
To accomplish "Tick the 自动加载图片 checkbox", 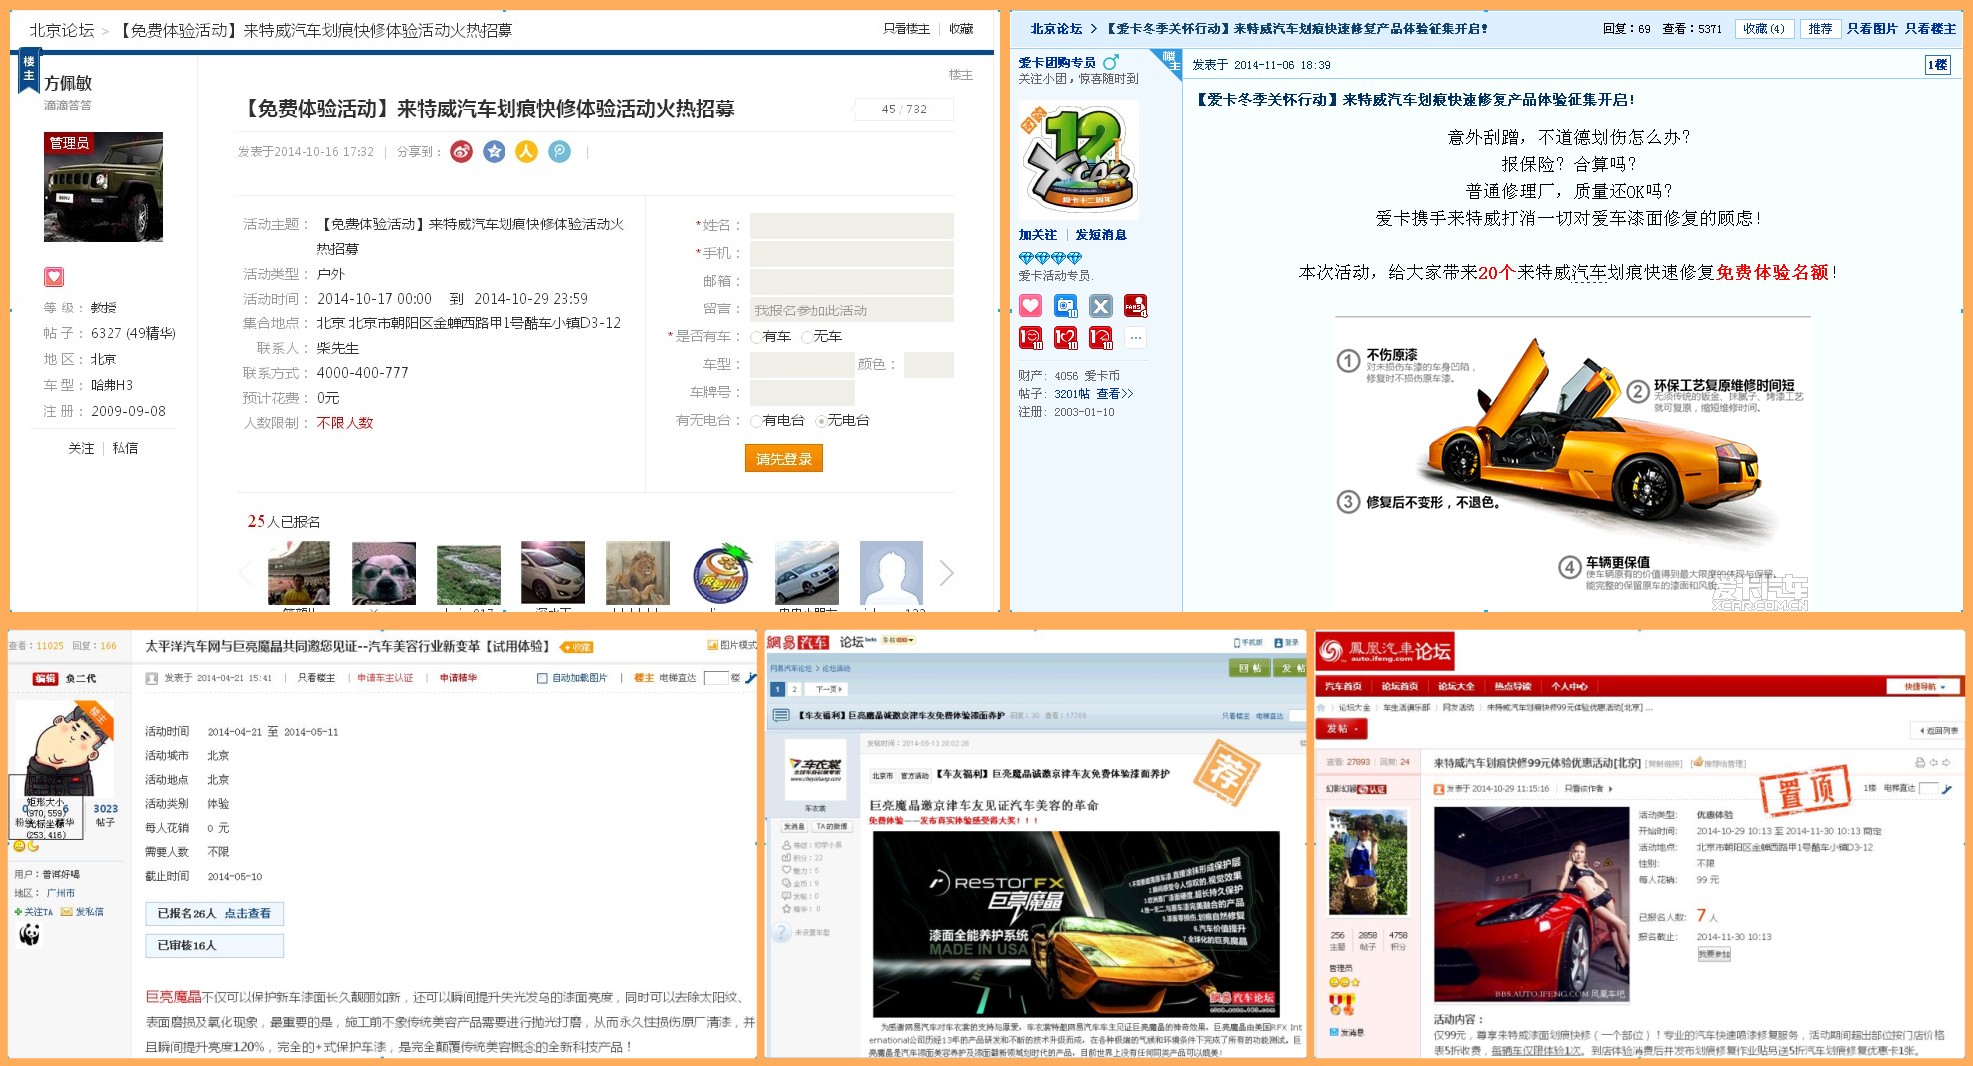I will tap(543, 678).
